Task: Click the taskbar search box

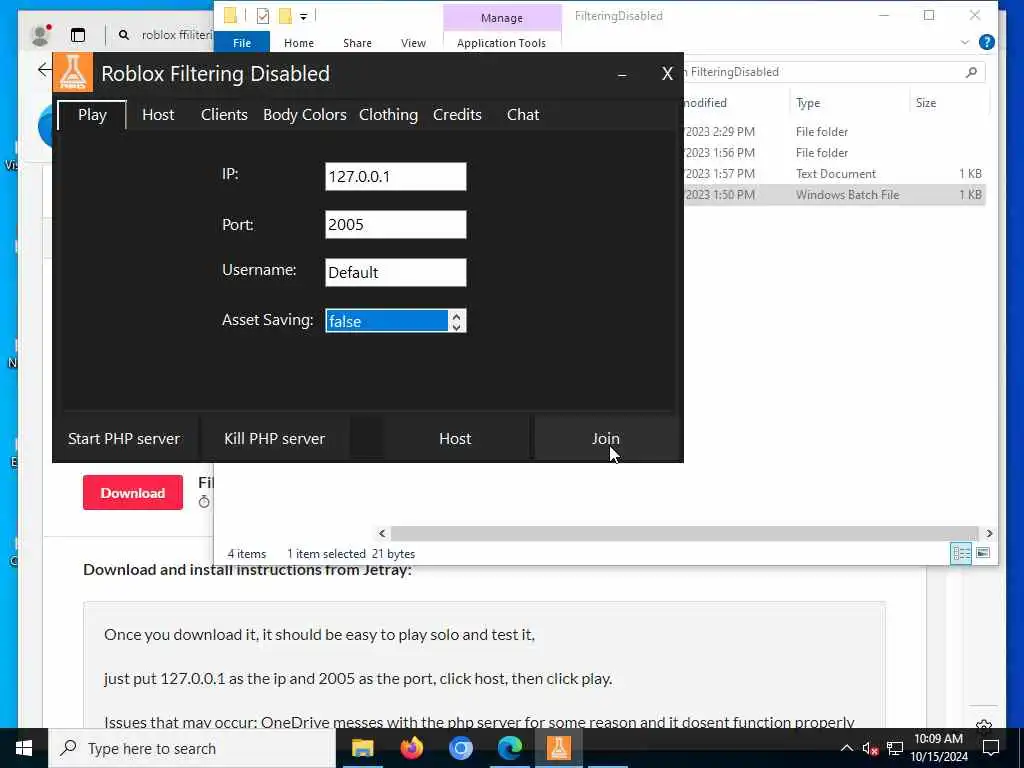Action: (x=191, y=748)
